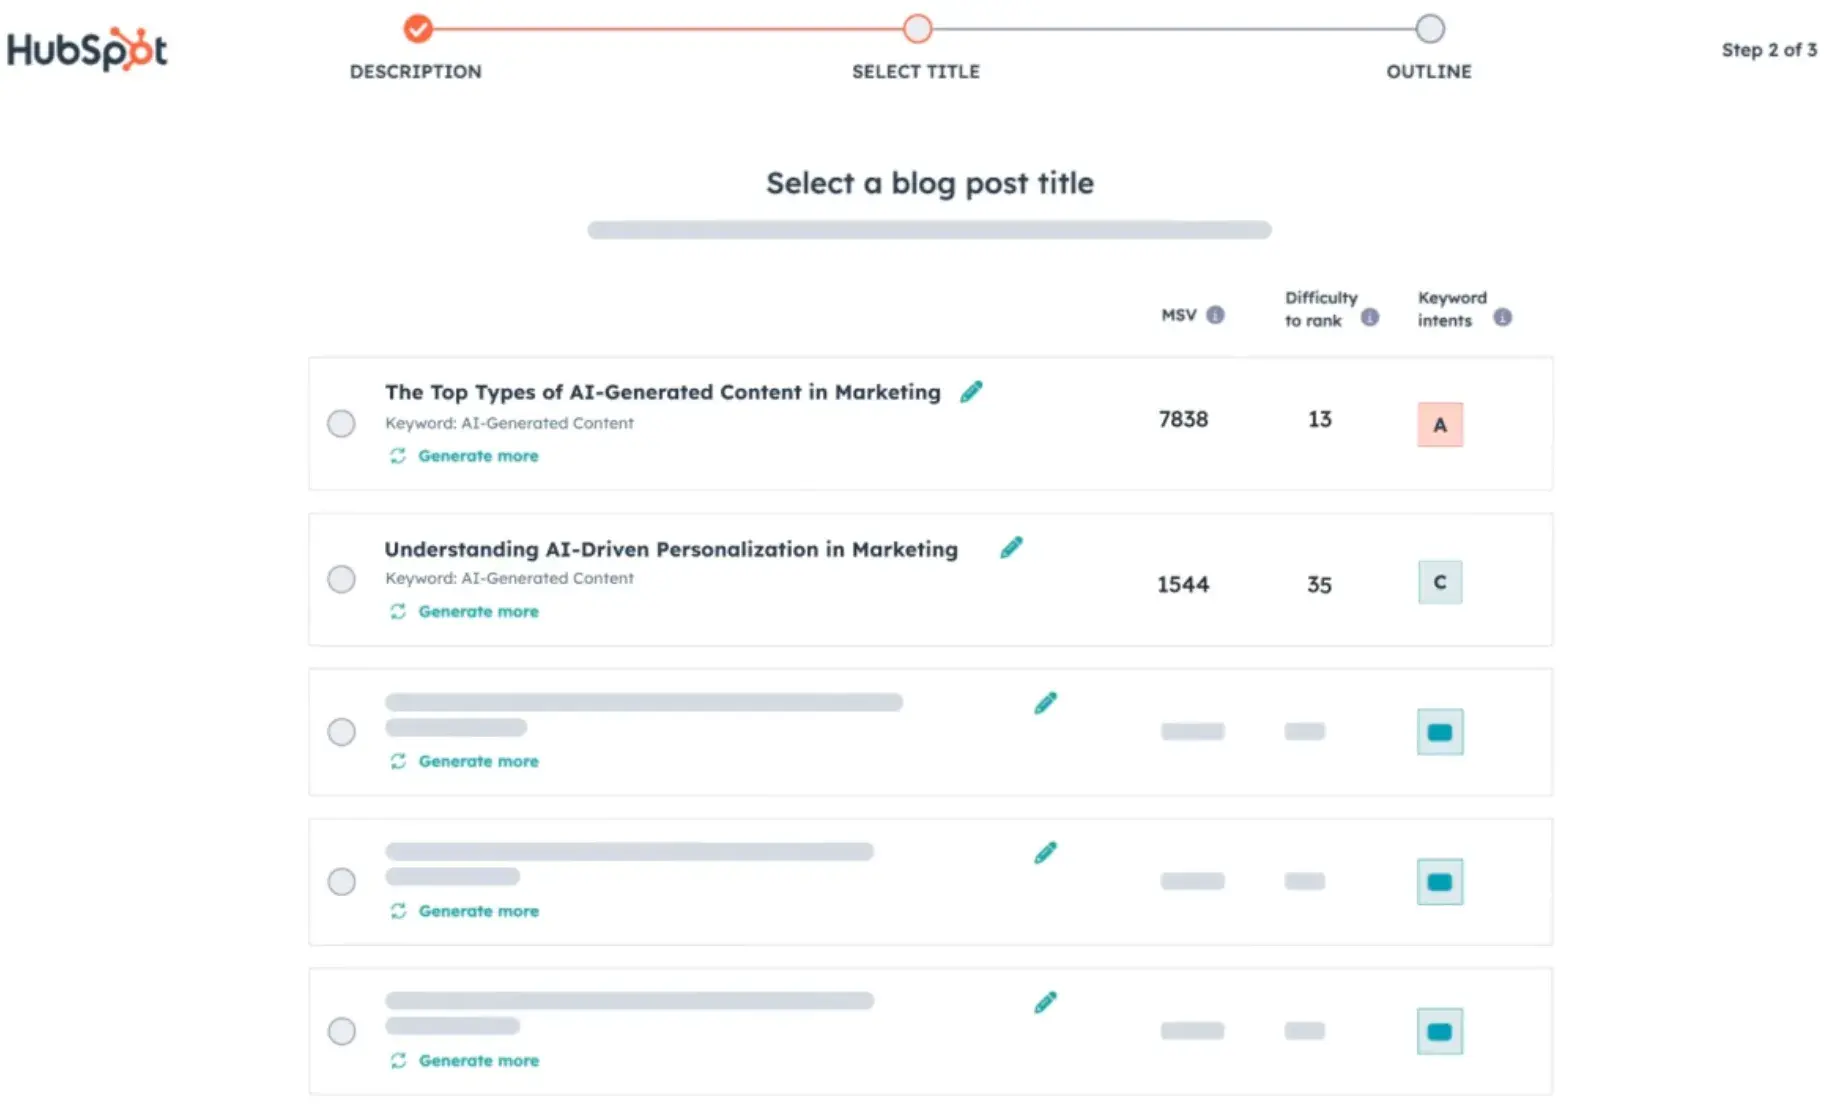Jump to the Outline step circle
Image resolution: width=1841 pixels, height=1118 pixels.
click(x=1430, y=29)
